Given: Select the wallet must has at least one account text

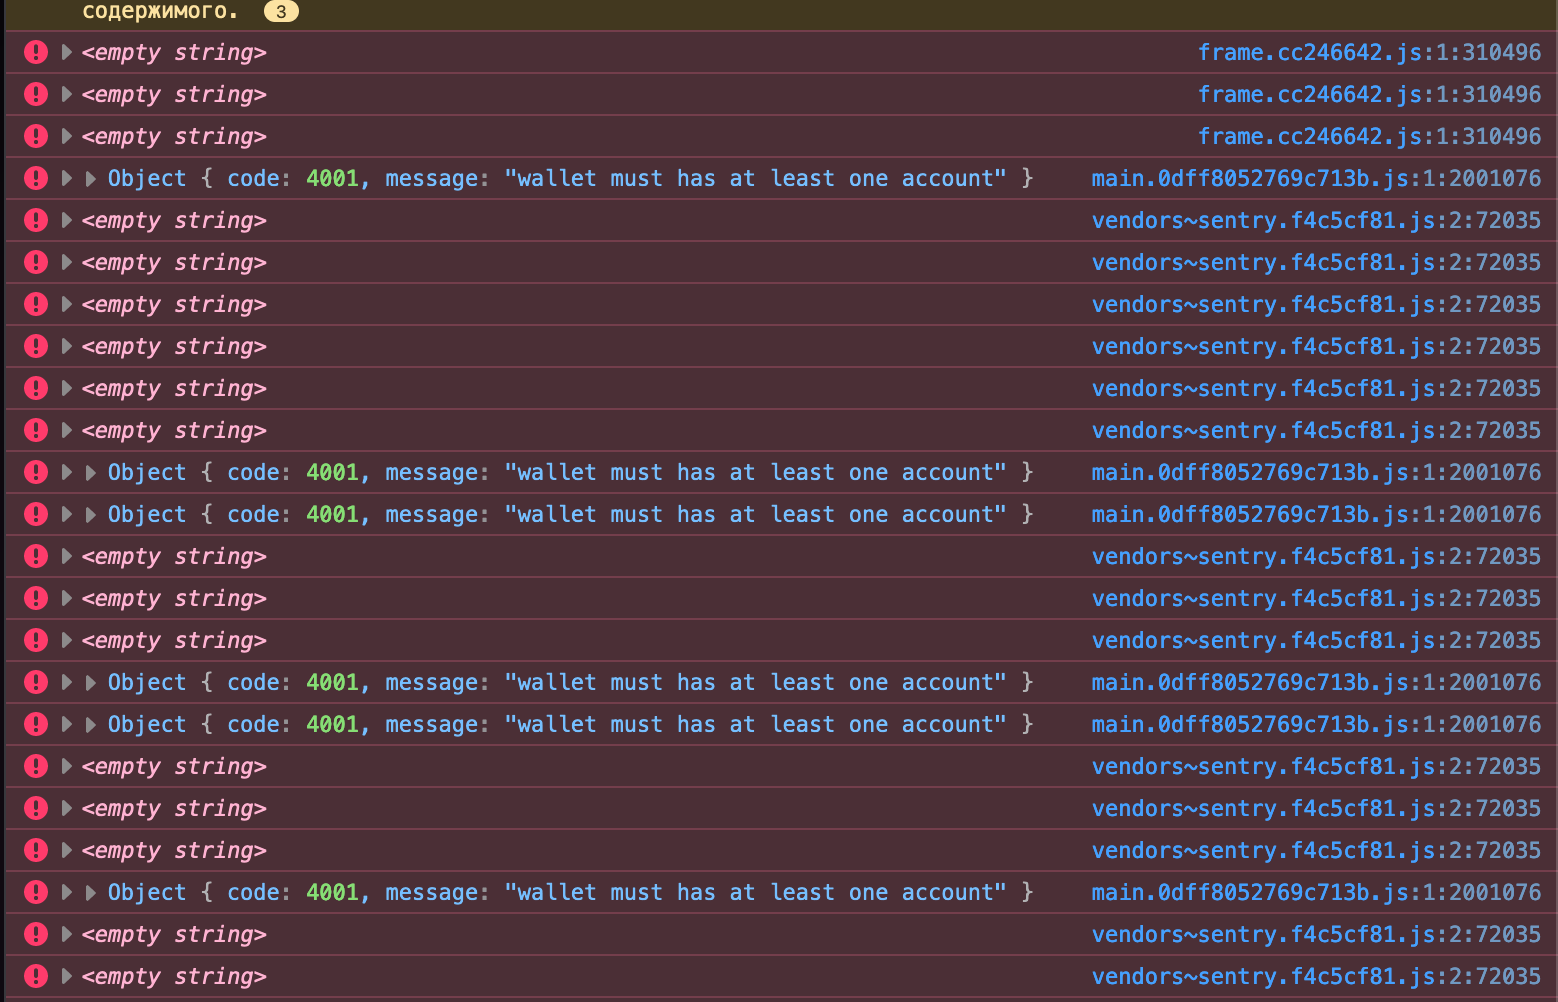Looking at the screenshot, I should [x=757, y=177].
